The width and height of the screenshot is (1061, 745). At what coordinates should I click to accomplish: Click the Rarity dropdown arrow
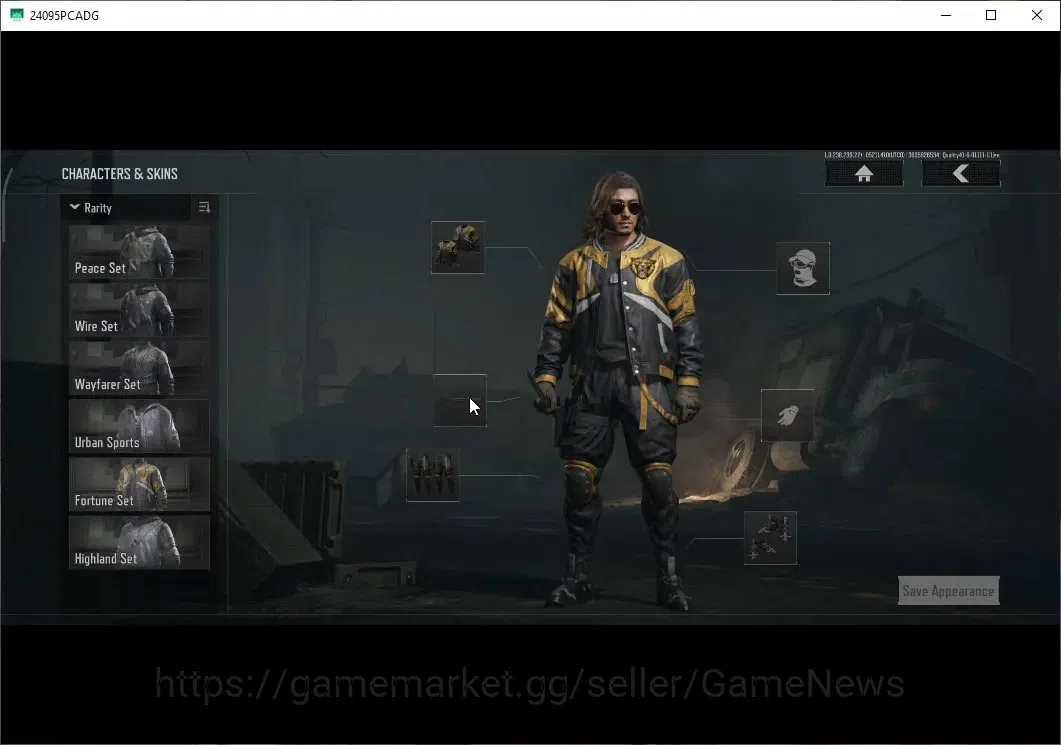tap(74, 207)
